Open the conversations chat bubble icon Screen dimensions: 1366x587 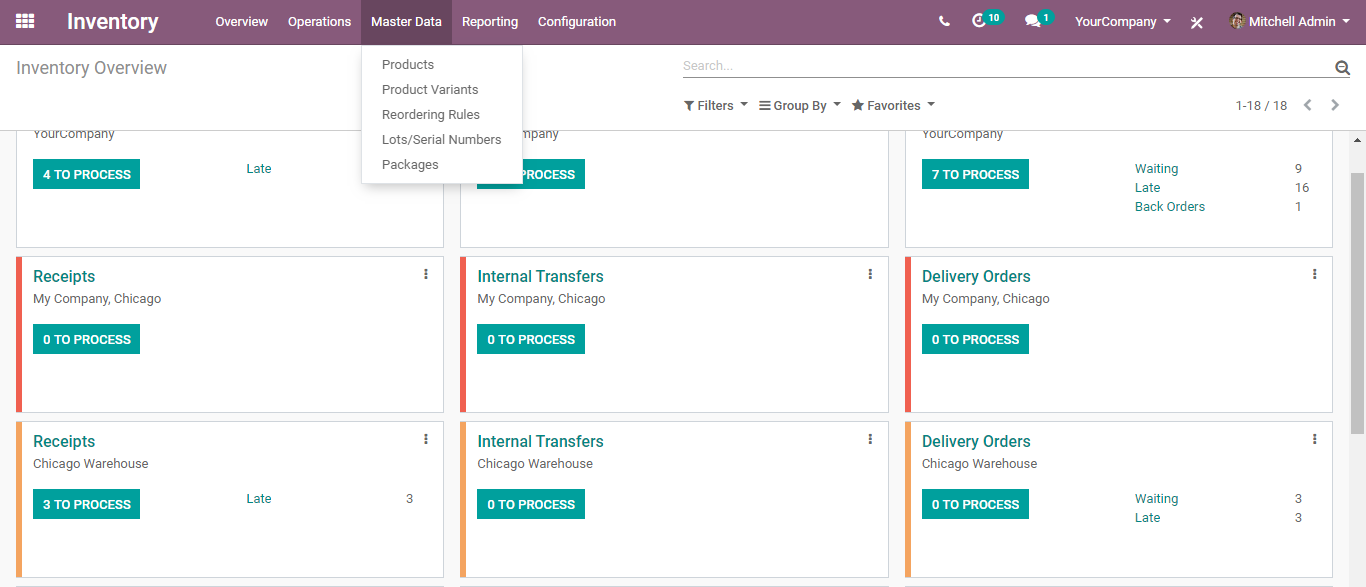pyautogui.click(x=1032, y=21)
